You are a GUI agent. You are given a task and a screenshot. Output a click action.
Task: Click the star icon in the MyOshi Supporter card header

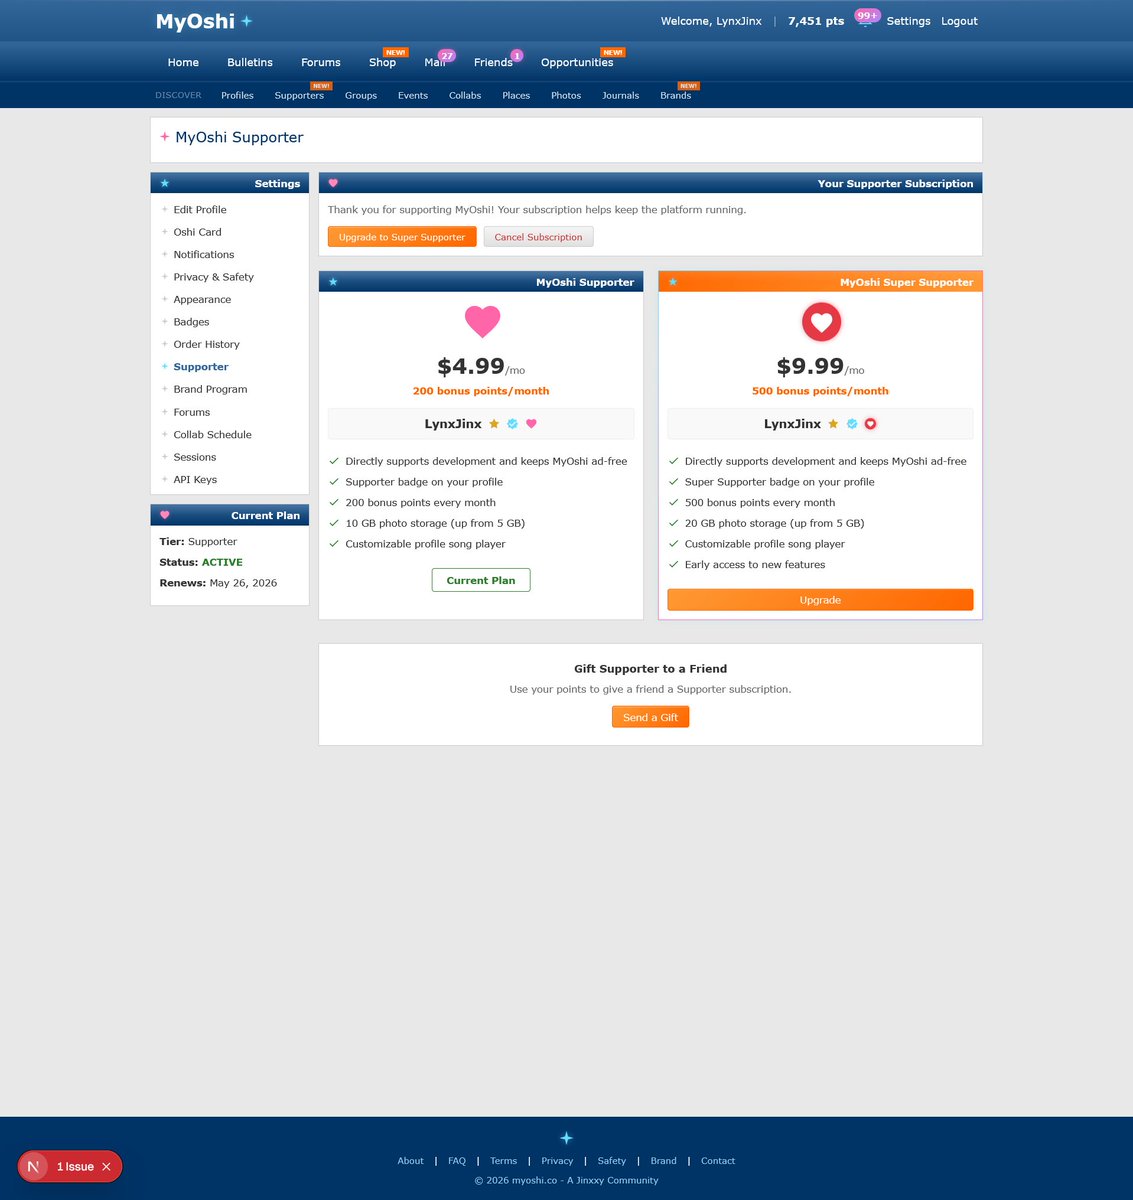point(333,282)
